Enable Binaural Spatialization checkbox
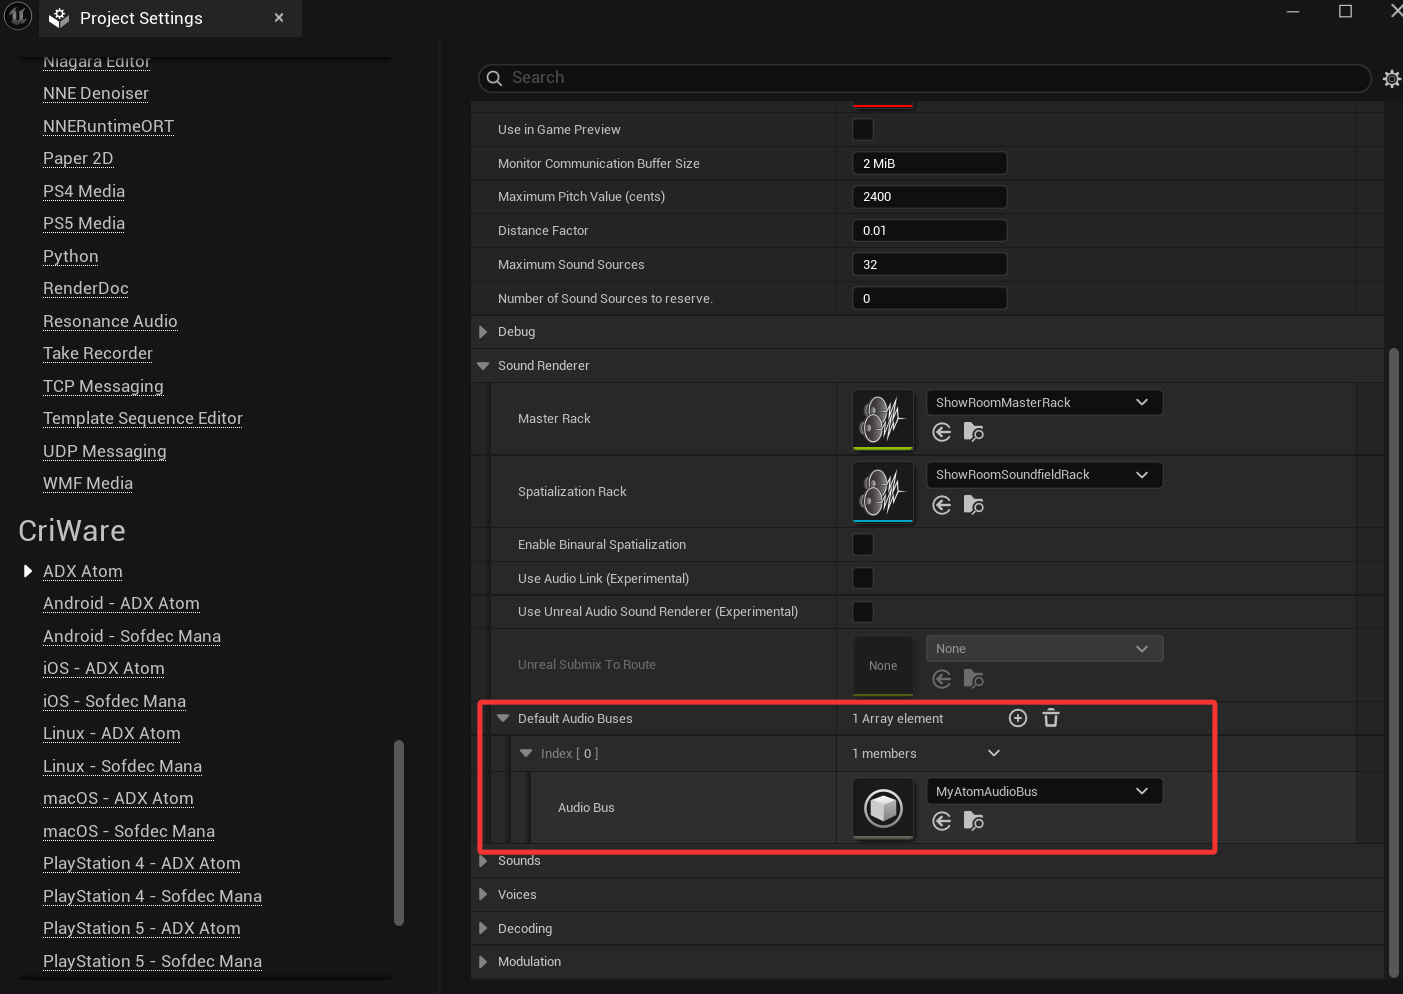This screenshot has height=994, width=1403. pyautogui.click(x=863, y=544)
